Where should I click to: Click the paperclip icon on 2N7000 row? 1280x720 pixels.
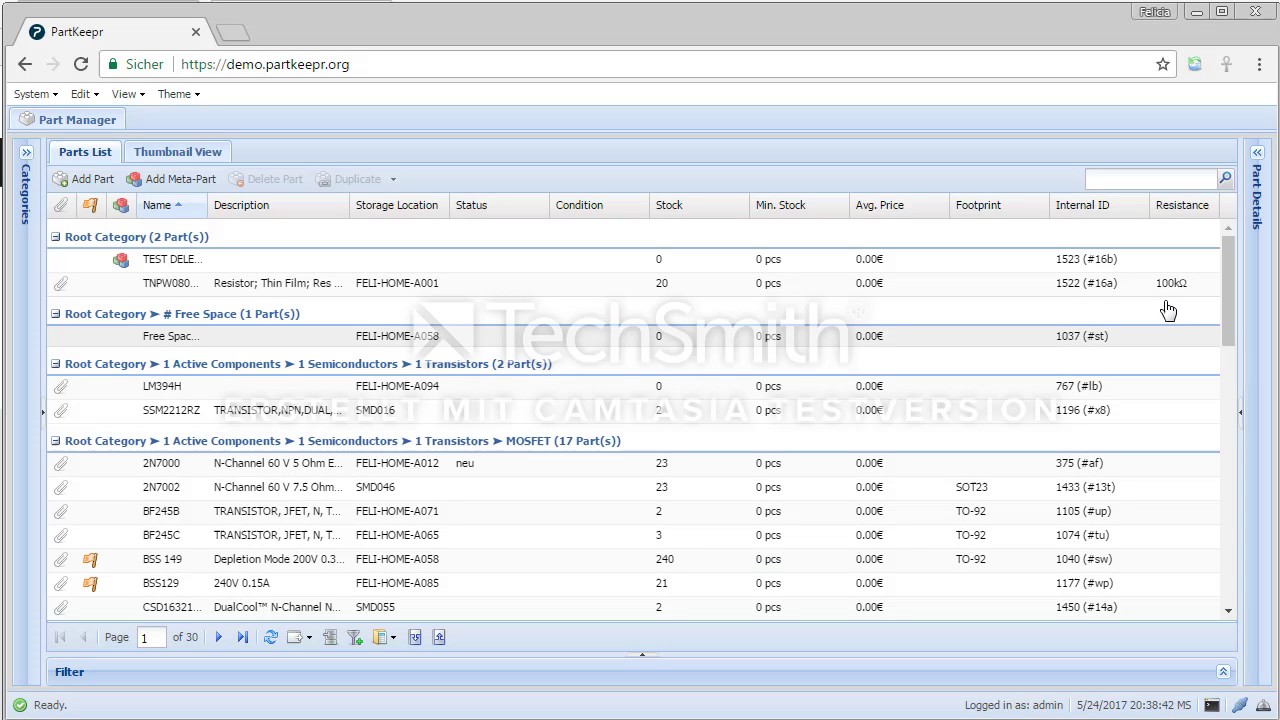click(61, 464)
